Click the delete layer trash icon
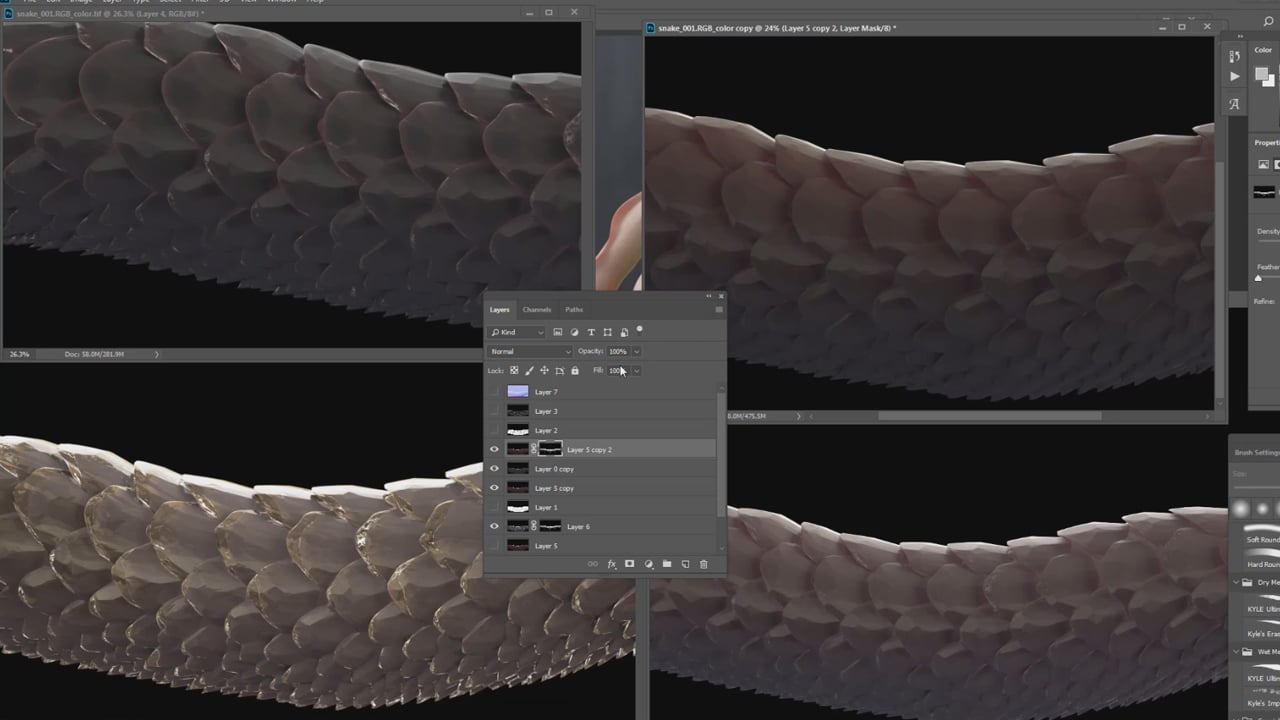This screenshot has width=1280, height=720. (703, 564)
